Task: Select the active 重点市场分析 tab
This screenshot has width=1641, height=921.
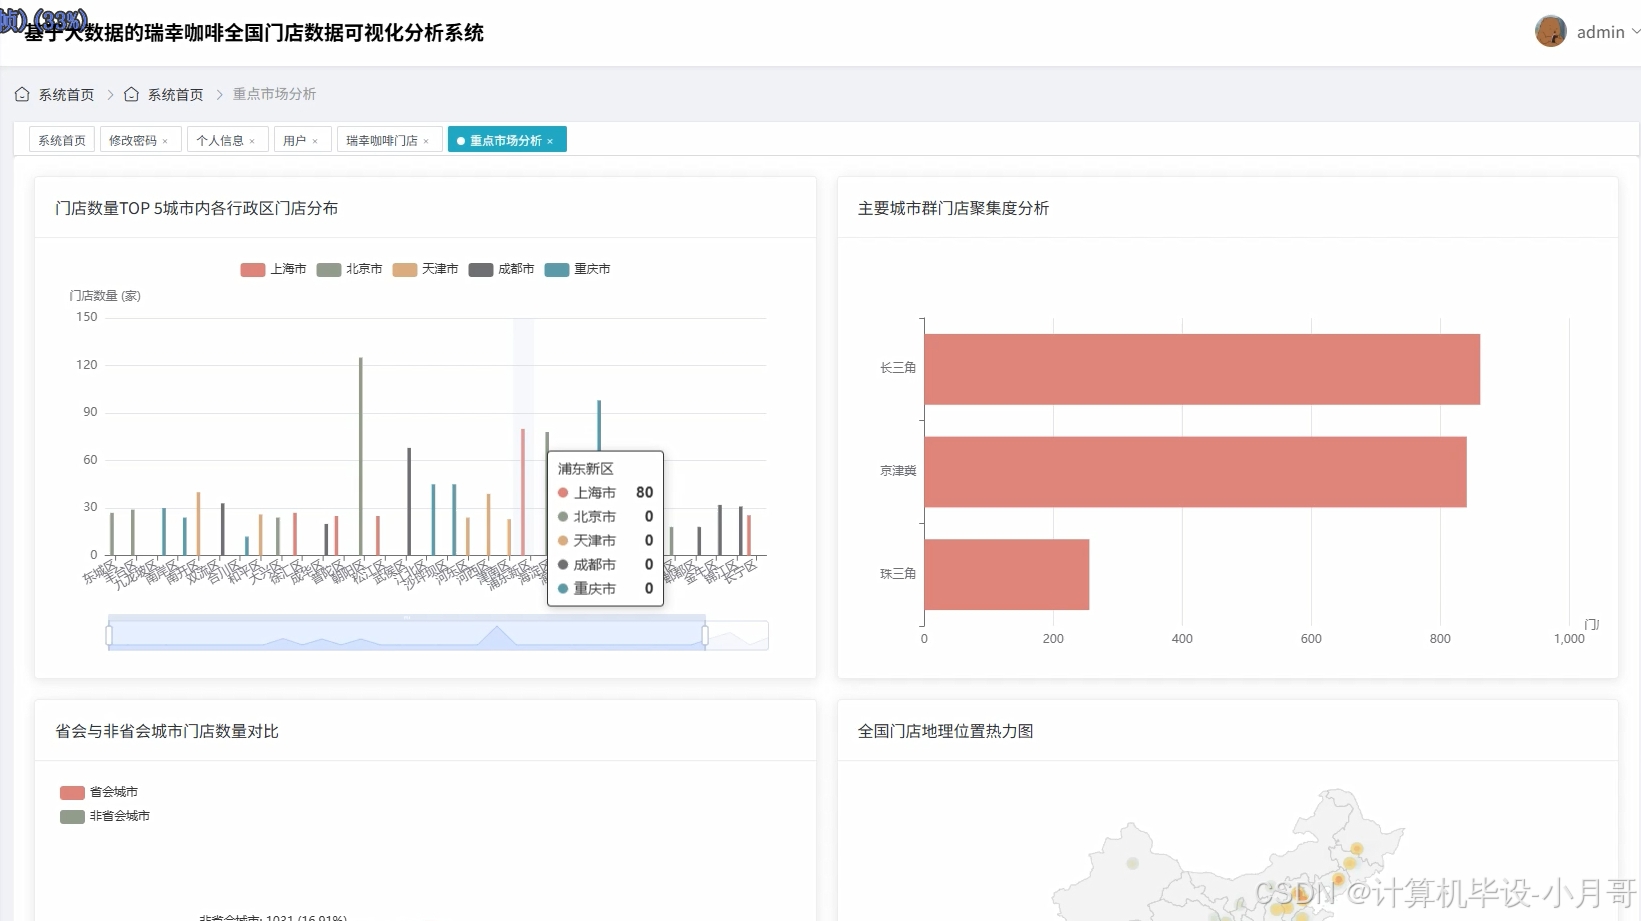Action: coord(506,140)
